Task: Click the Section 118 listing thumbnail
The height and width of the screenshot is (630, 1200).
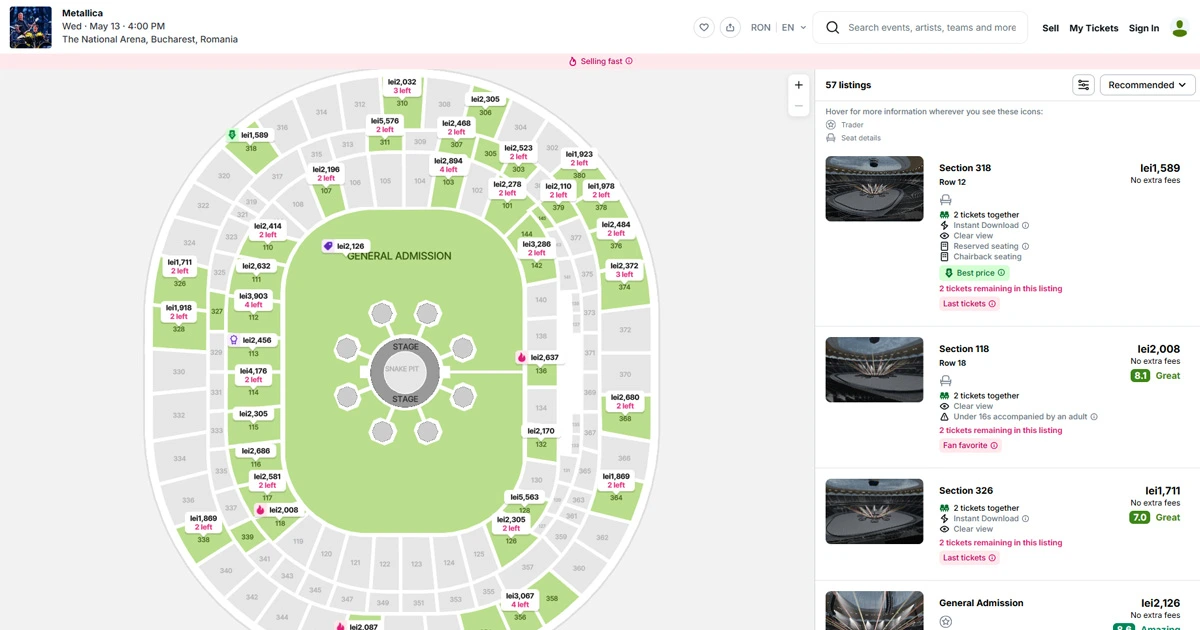Action: click(874, 369)
